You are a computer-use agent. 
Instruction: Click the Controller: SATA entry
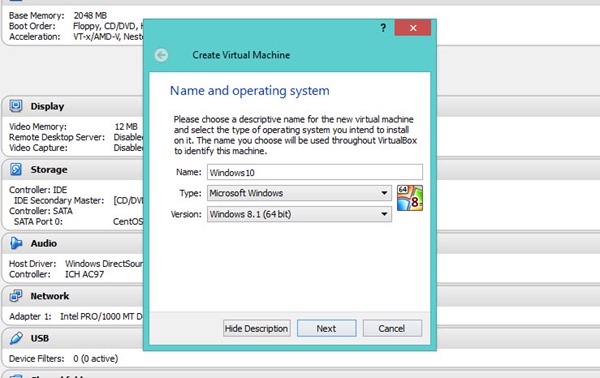[41, 211]
